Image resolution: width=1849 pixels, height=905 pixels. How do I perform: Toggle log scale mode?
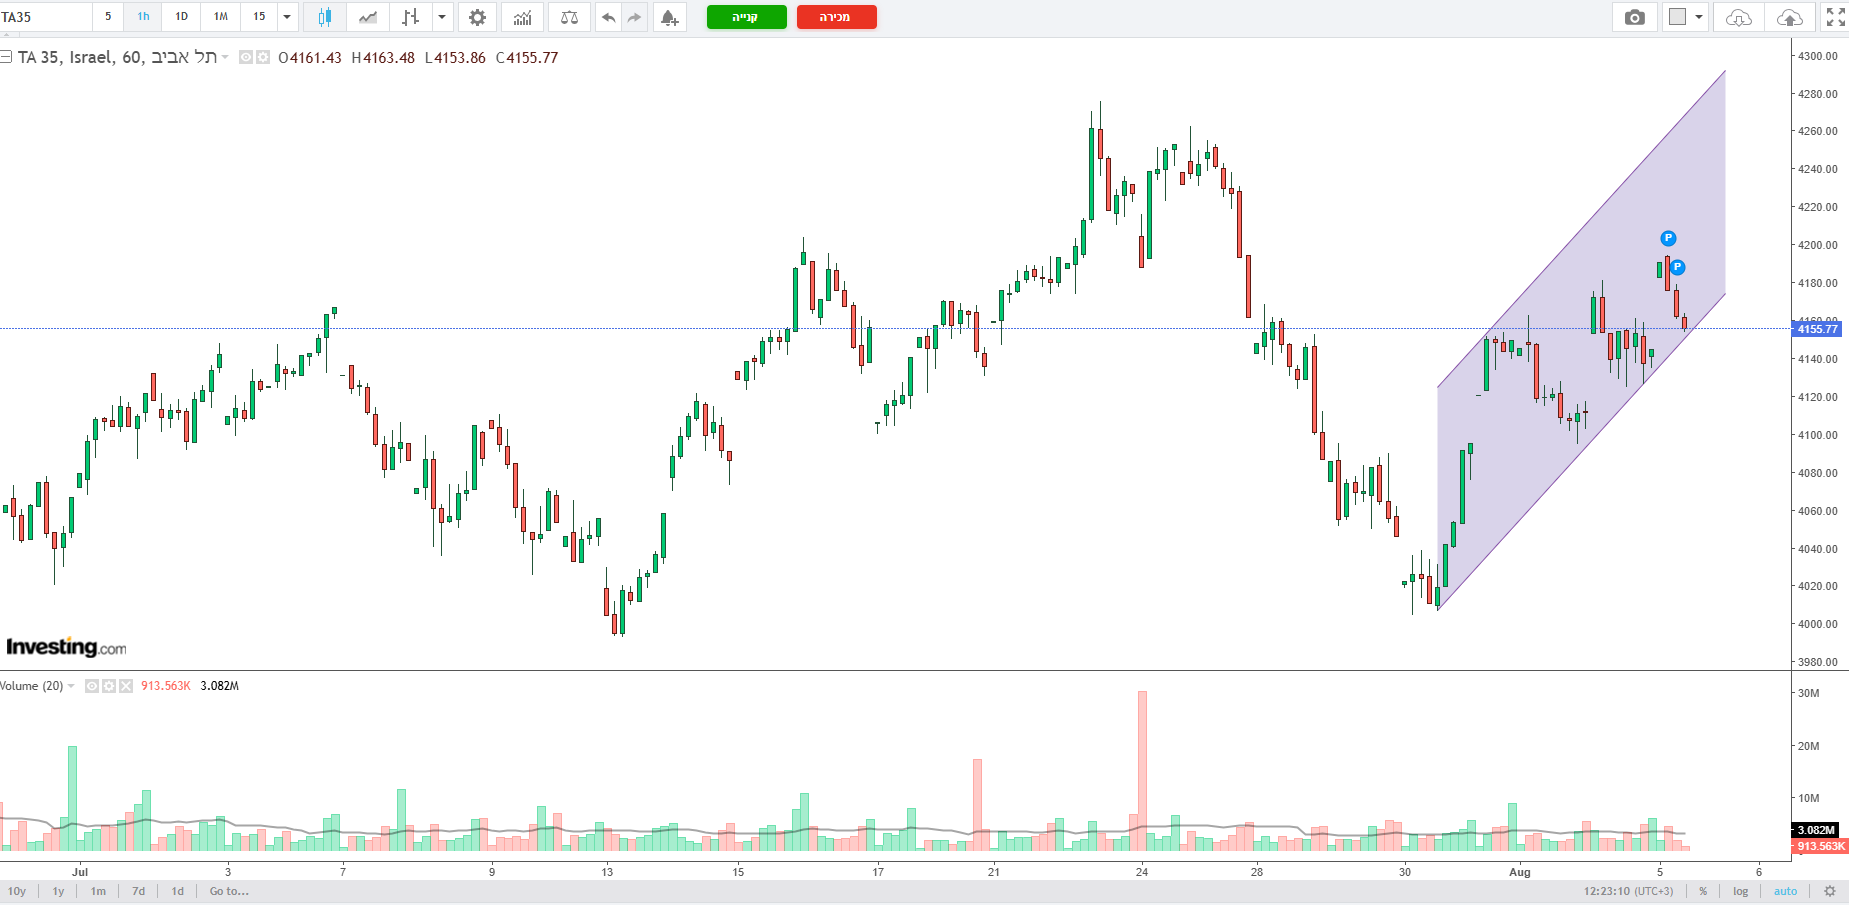tap(1741, 891)
